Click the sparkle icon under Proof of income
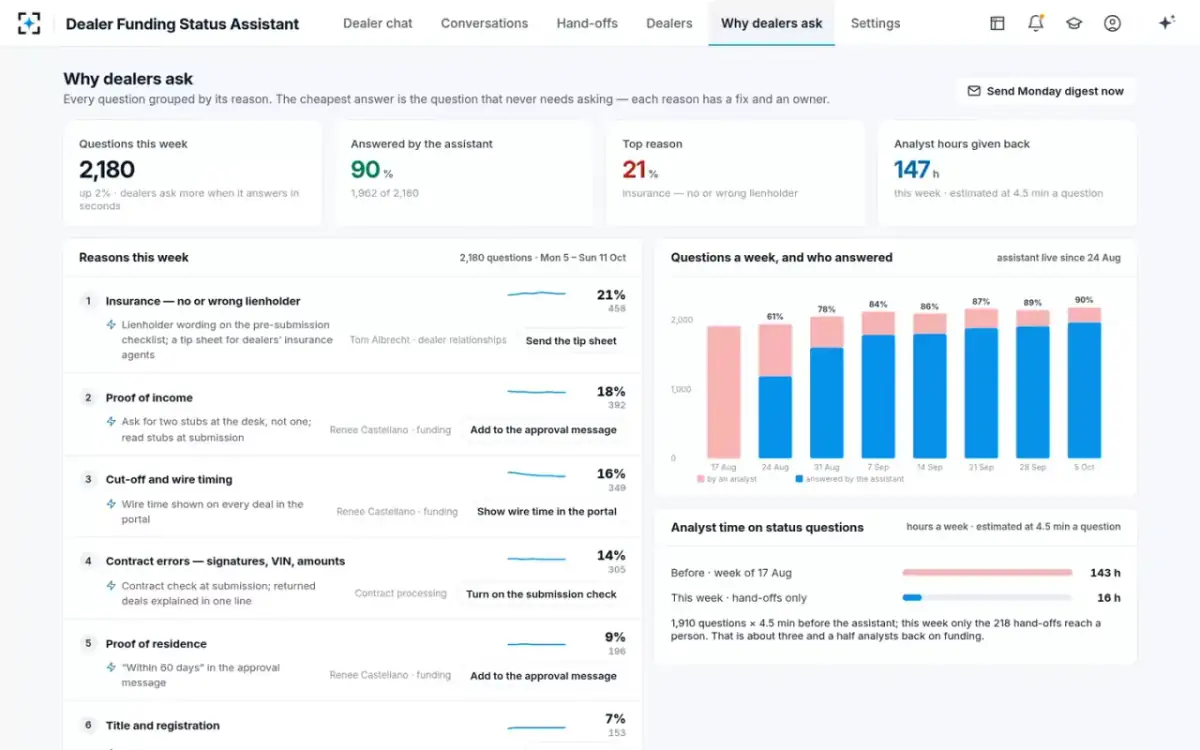Viewport: 1200px width, 750px height. 112,422
